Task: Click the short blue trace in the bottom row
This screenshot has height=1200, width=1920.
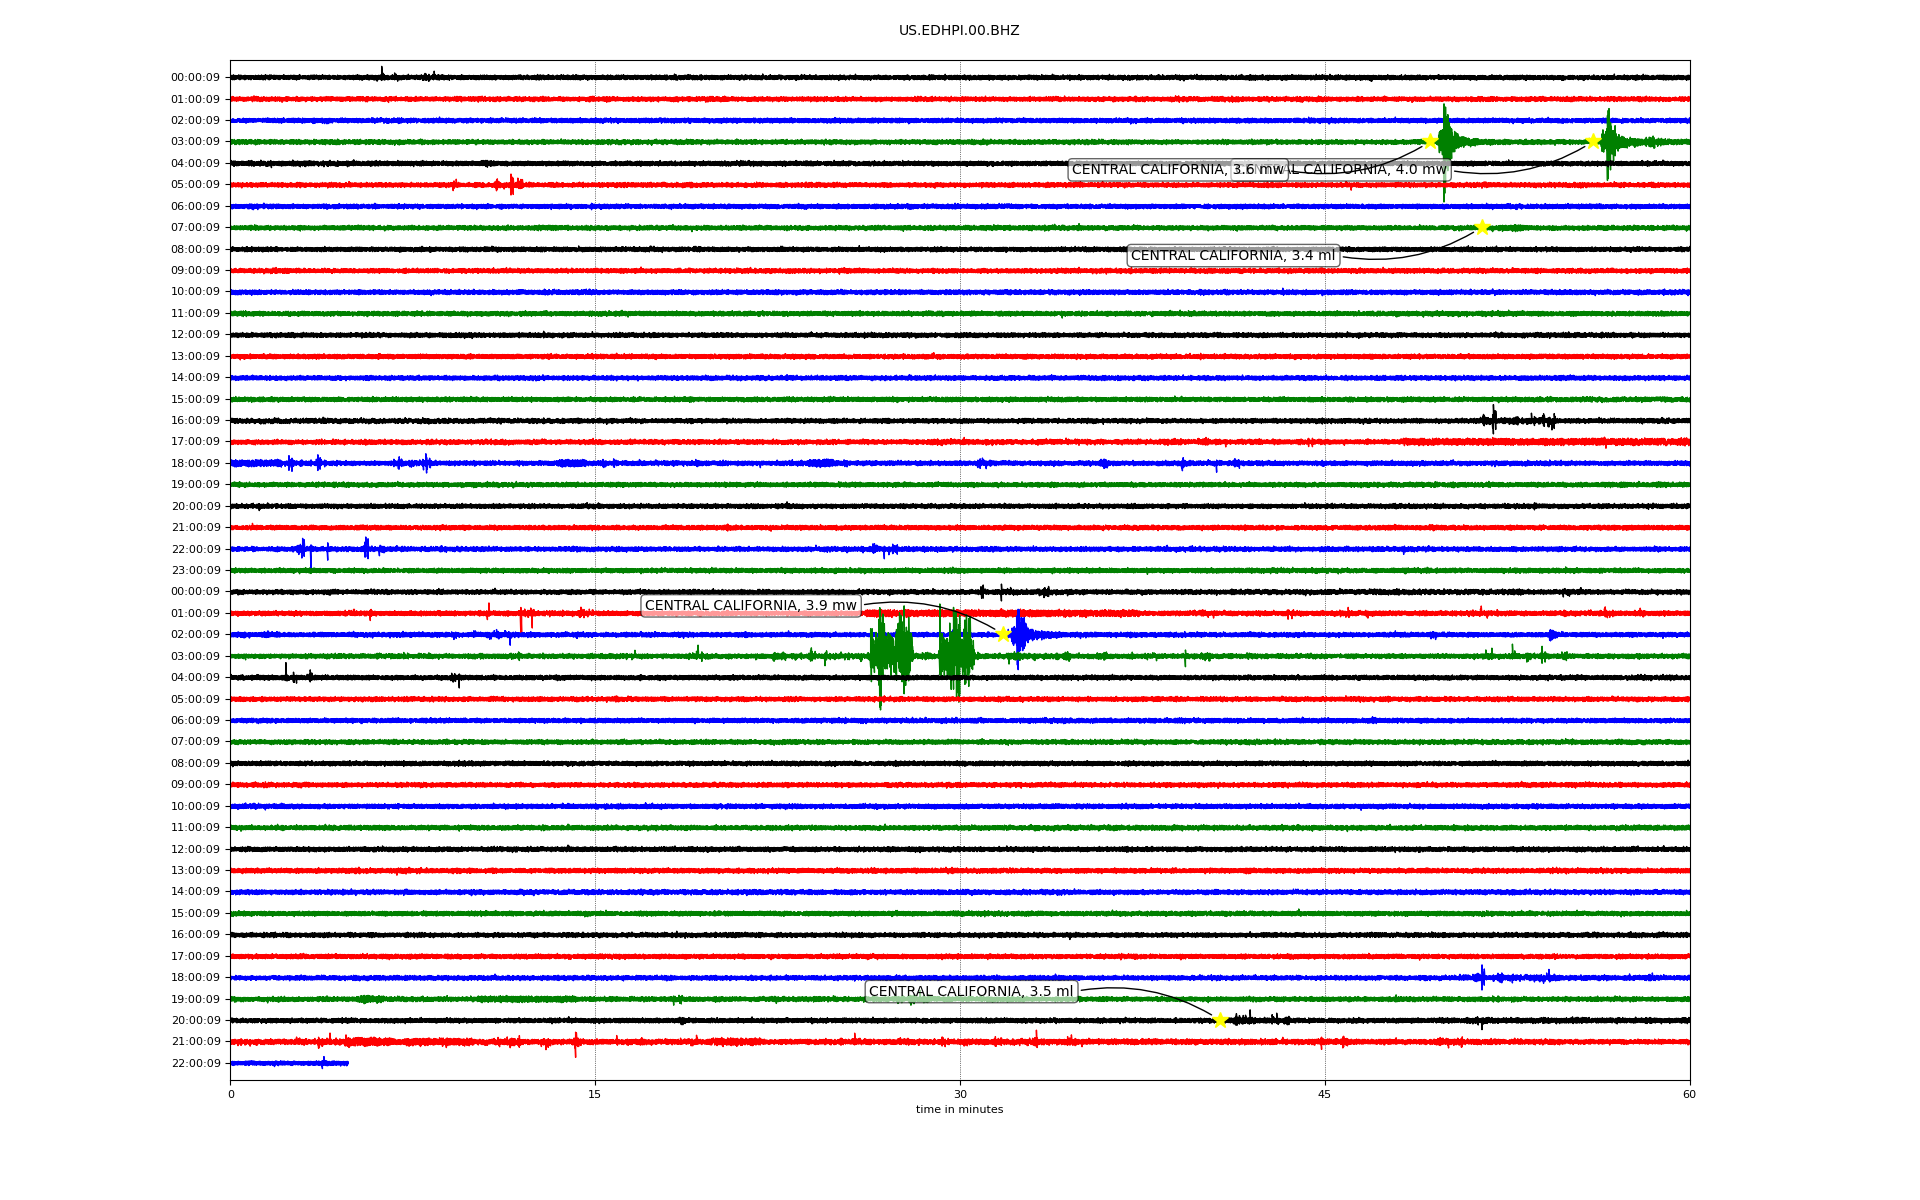Action: point(290,1063)
